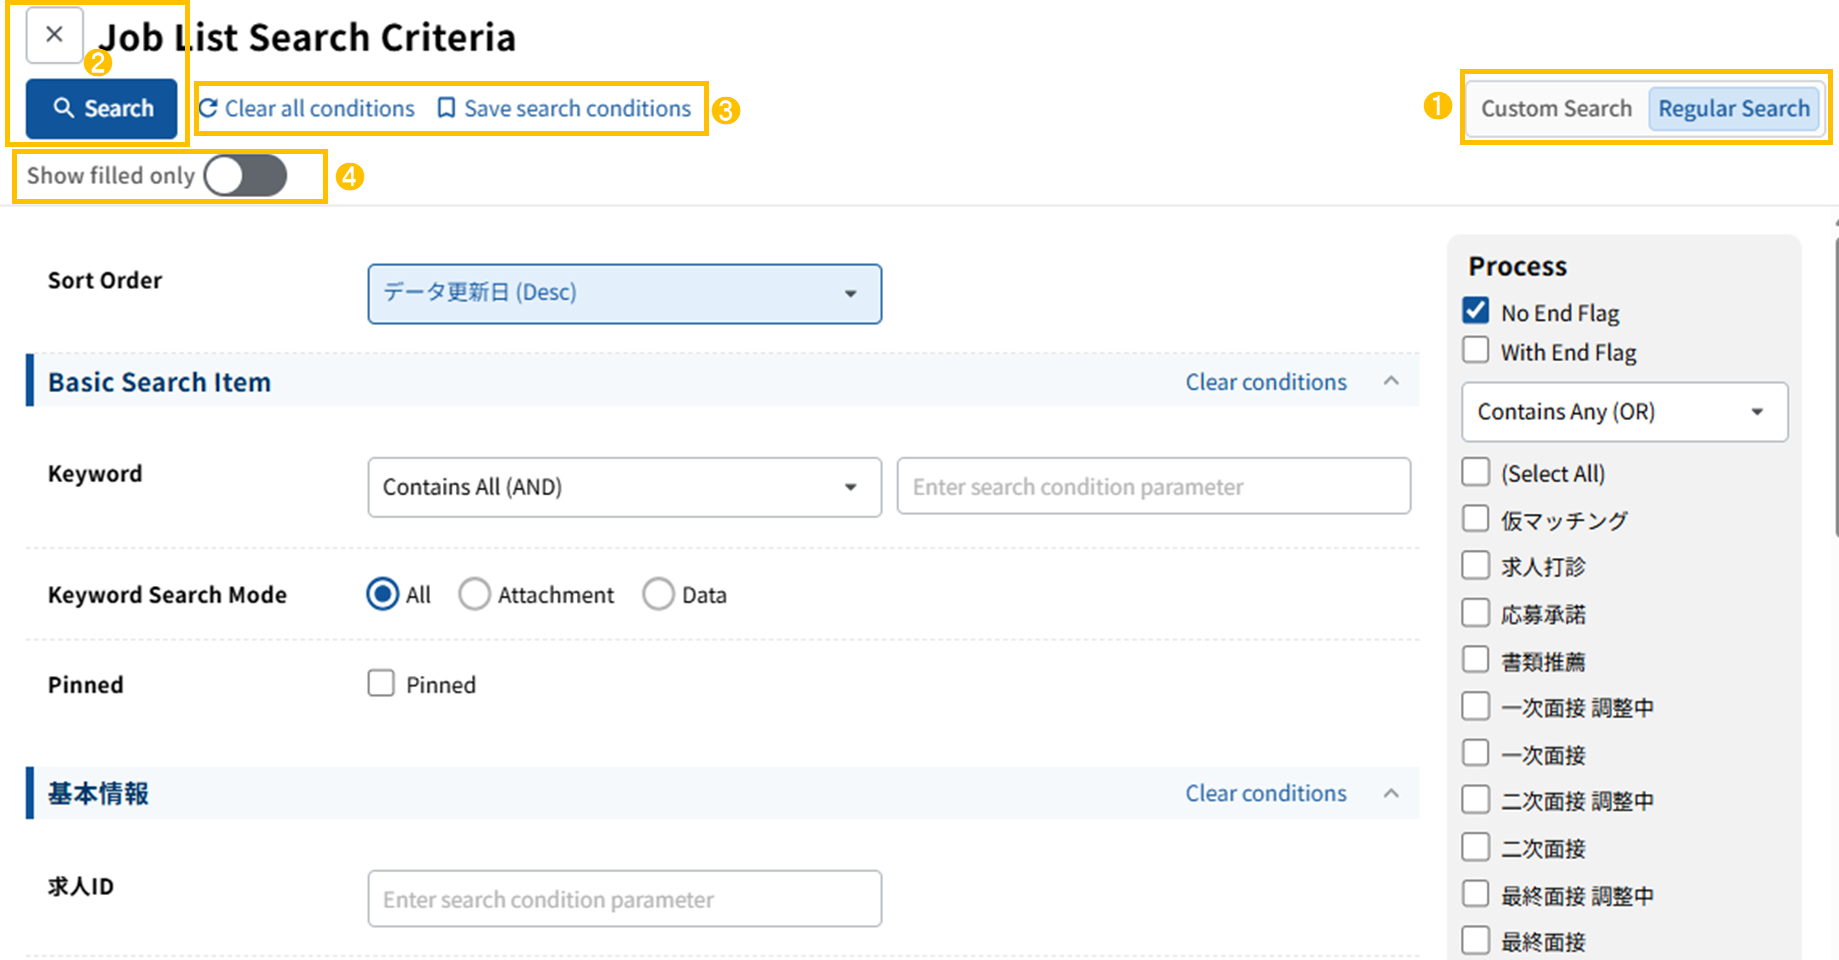Check the With End Flag checkbox
1839x960 pixels.
tap(1476, 350)
